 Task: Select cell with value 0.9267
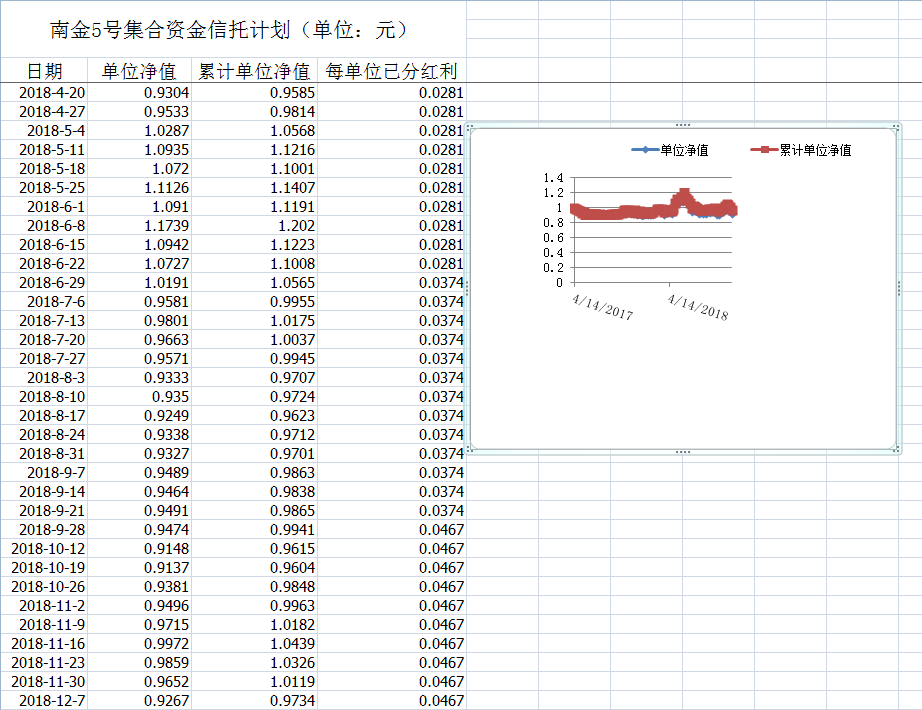coord(139,701)
